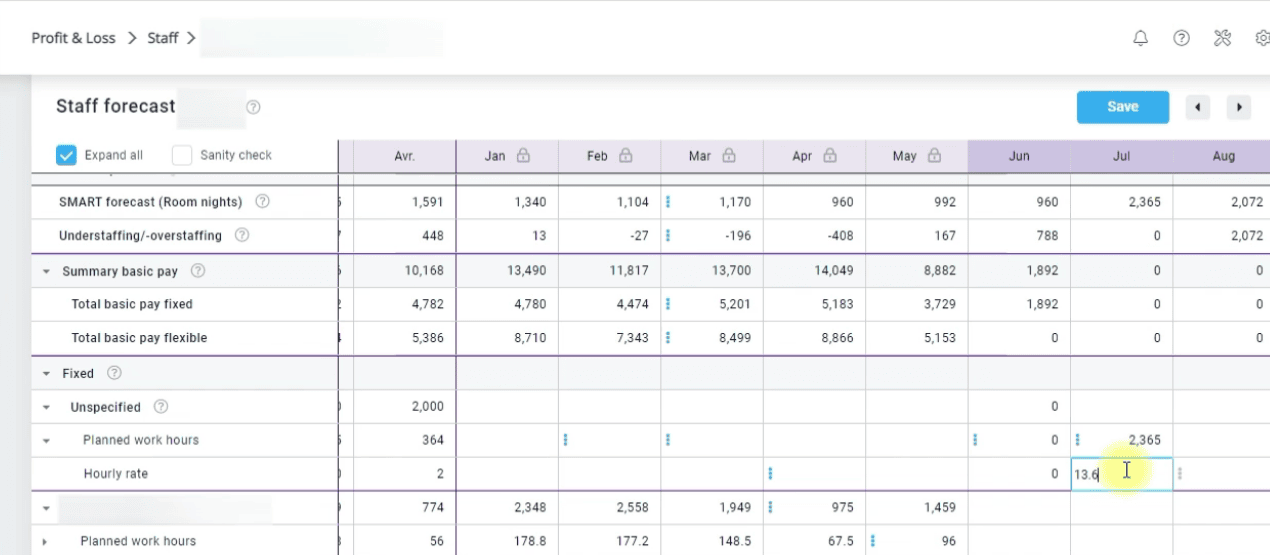Viewport: 1270px width, 555px height.
Task: Click the lock icon on May column
Action: click(x=933, y=156)
